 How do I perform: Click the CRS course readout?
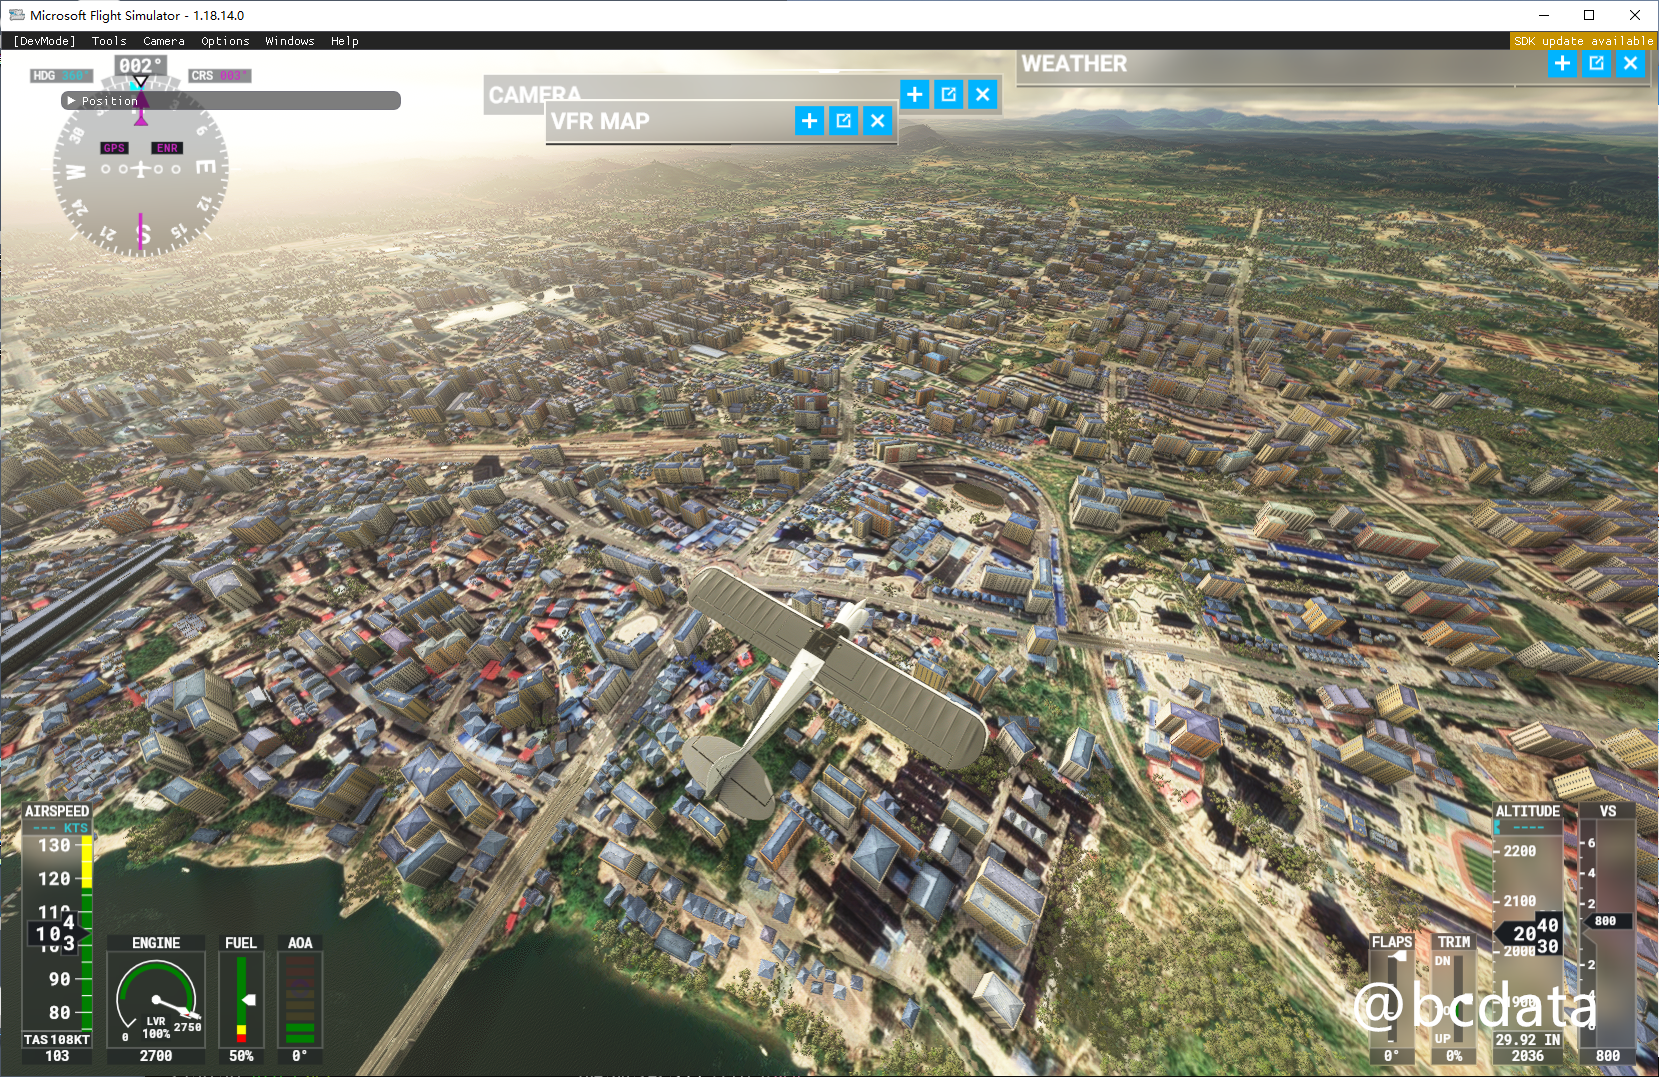pos(220,76)
